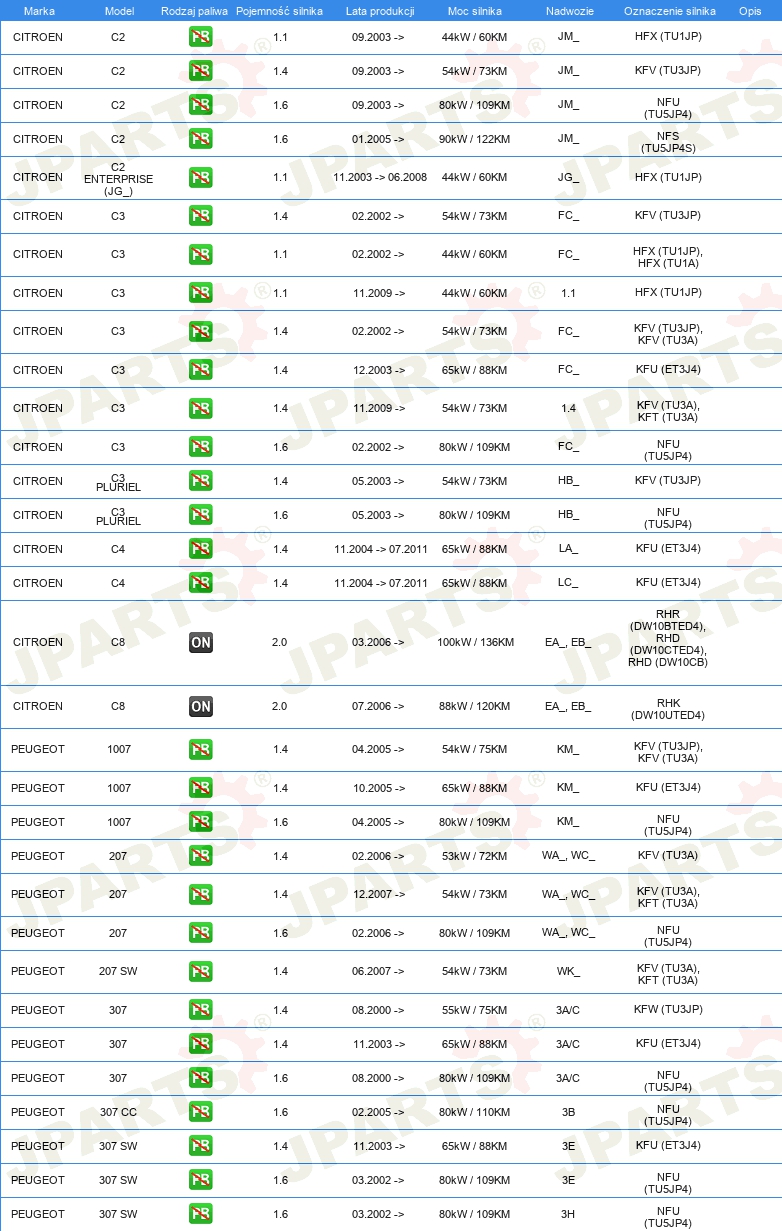
Task: Click the C2 ENTERPRISE (JG_) model cell
Action: click(118, 177)
